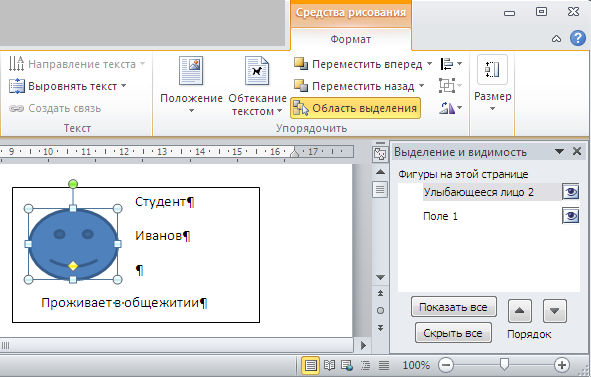Move shape up in order with the up arrow
The width and height of the screenshot is (591, 377).
click(519, 311)
